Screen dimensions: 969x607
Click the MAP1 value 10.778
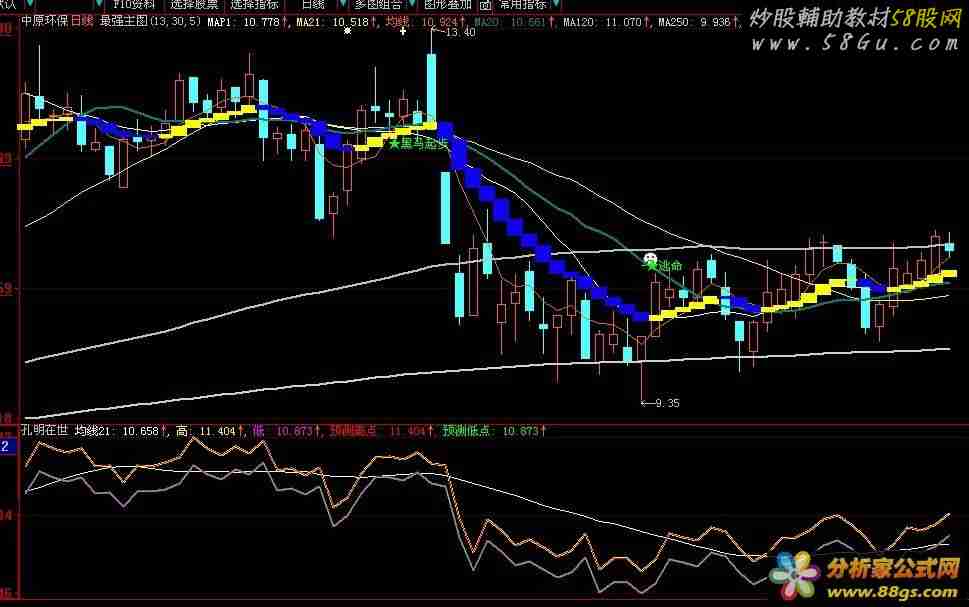point(261,22)
